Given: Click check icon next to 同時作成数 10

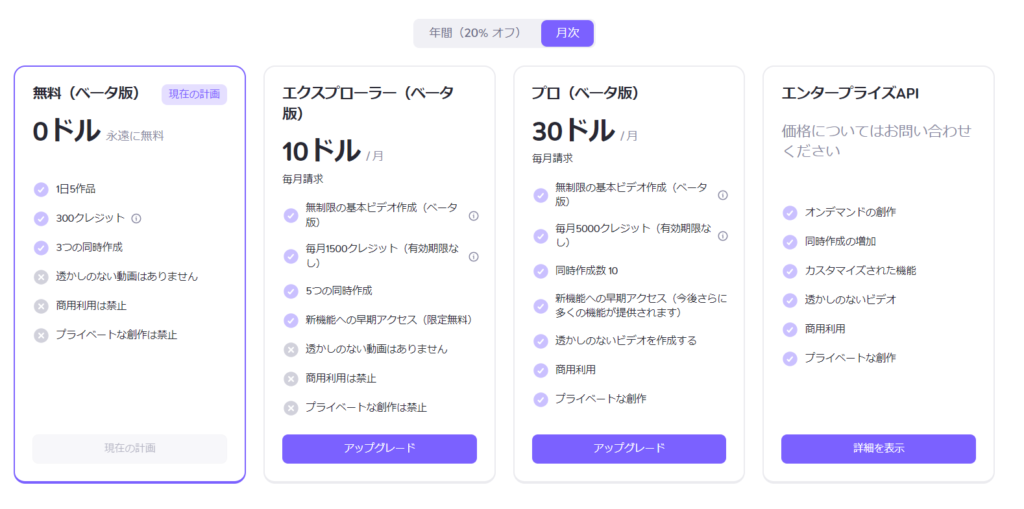Looking at the screenshot, I should click(540, 271).
